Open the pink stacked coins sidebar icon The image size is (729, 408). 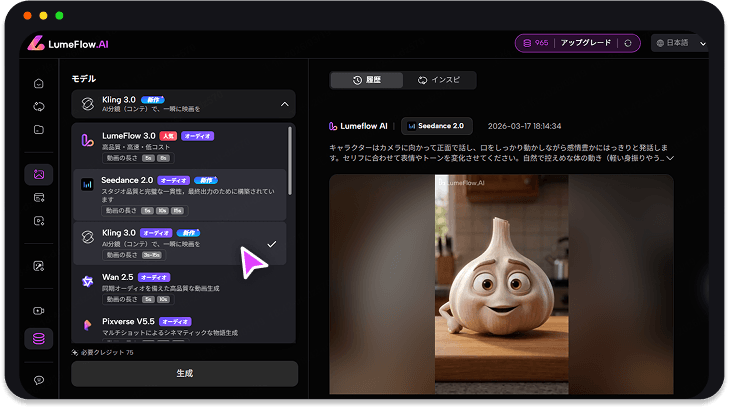pos(39,339)
